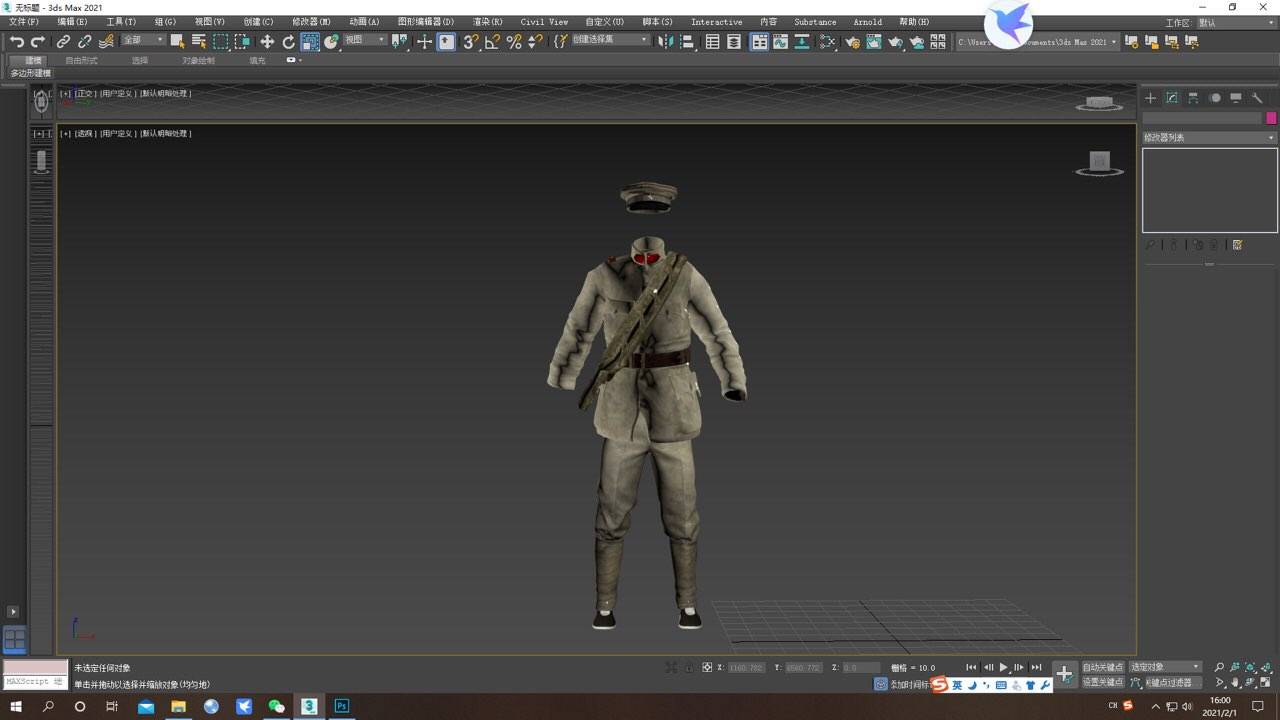Click the large Set Keys plus button
Image resolution: width=1280 pixels, height=720 pixels.
(1064, 674)
